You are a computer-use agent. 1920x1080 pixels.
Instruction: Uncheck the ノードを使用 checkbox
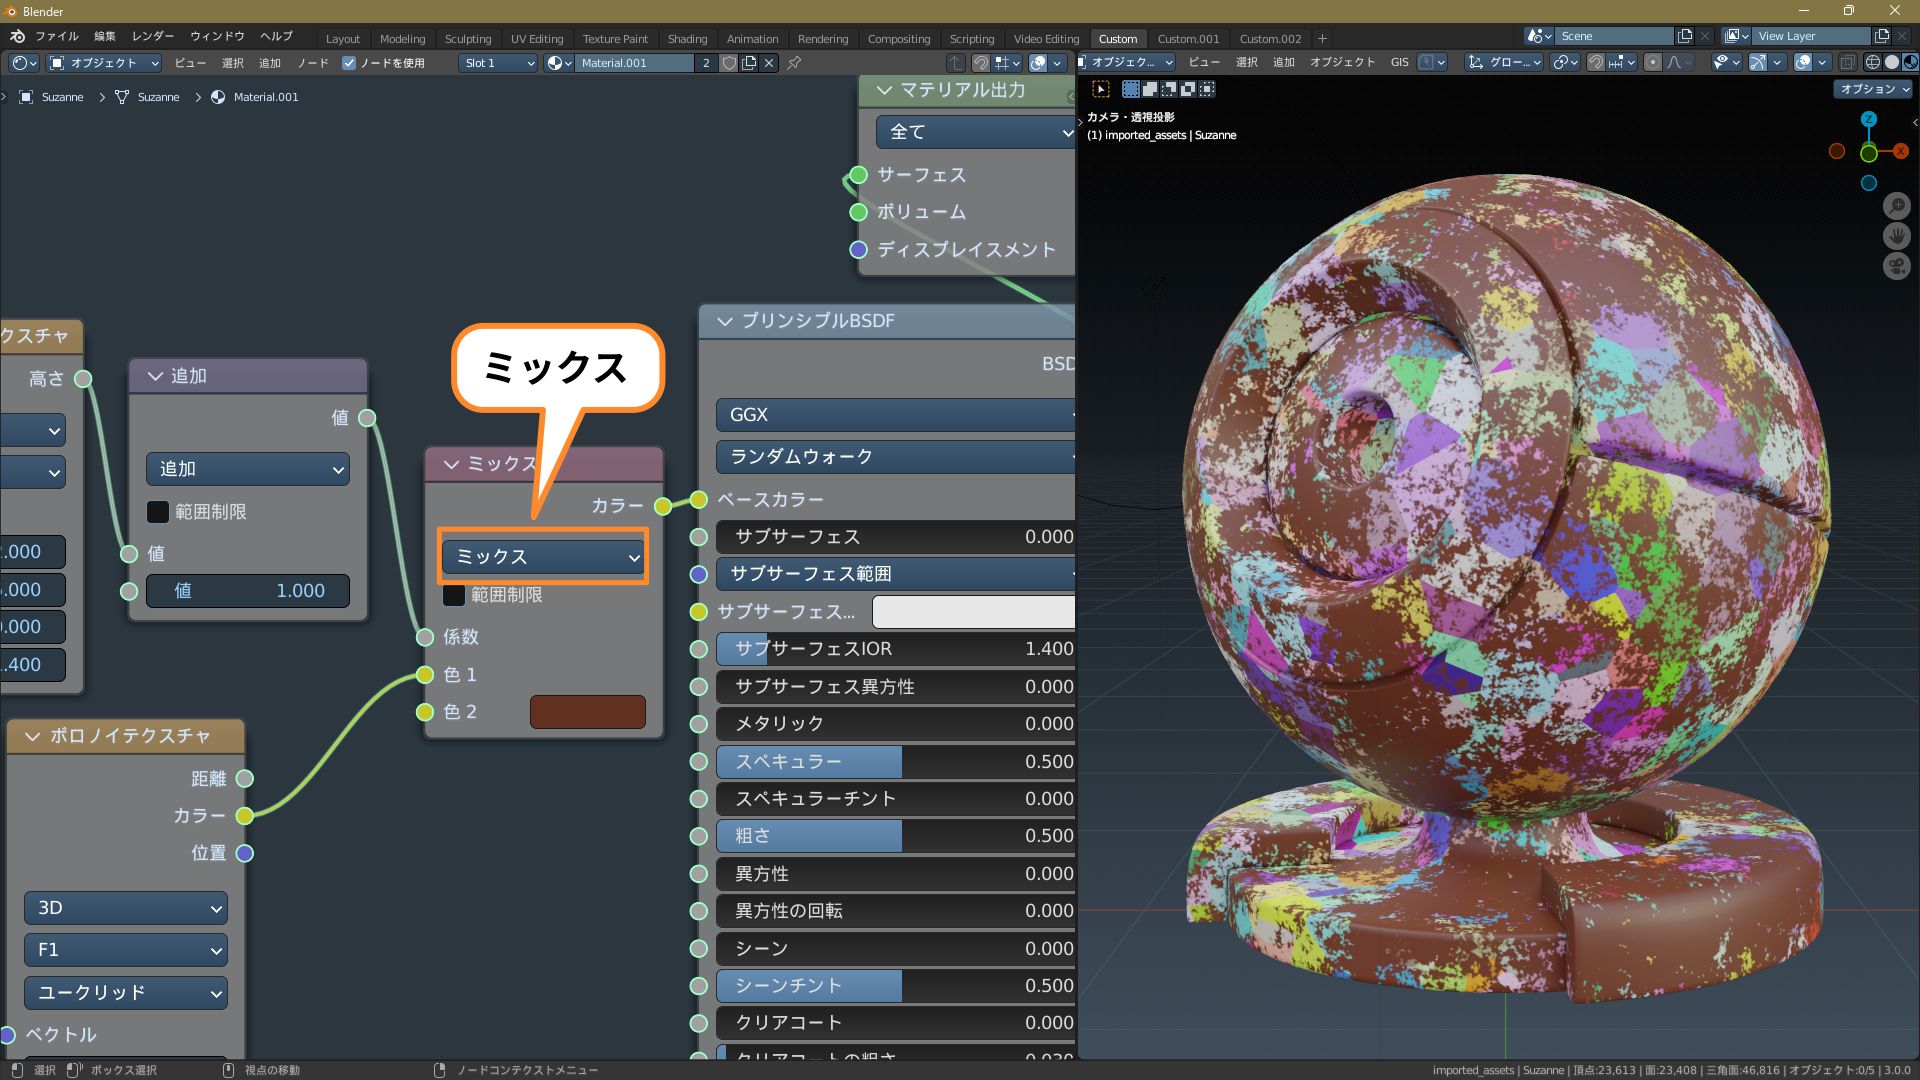tap(349, 63)
